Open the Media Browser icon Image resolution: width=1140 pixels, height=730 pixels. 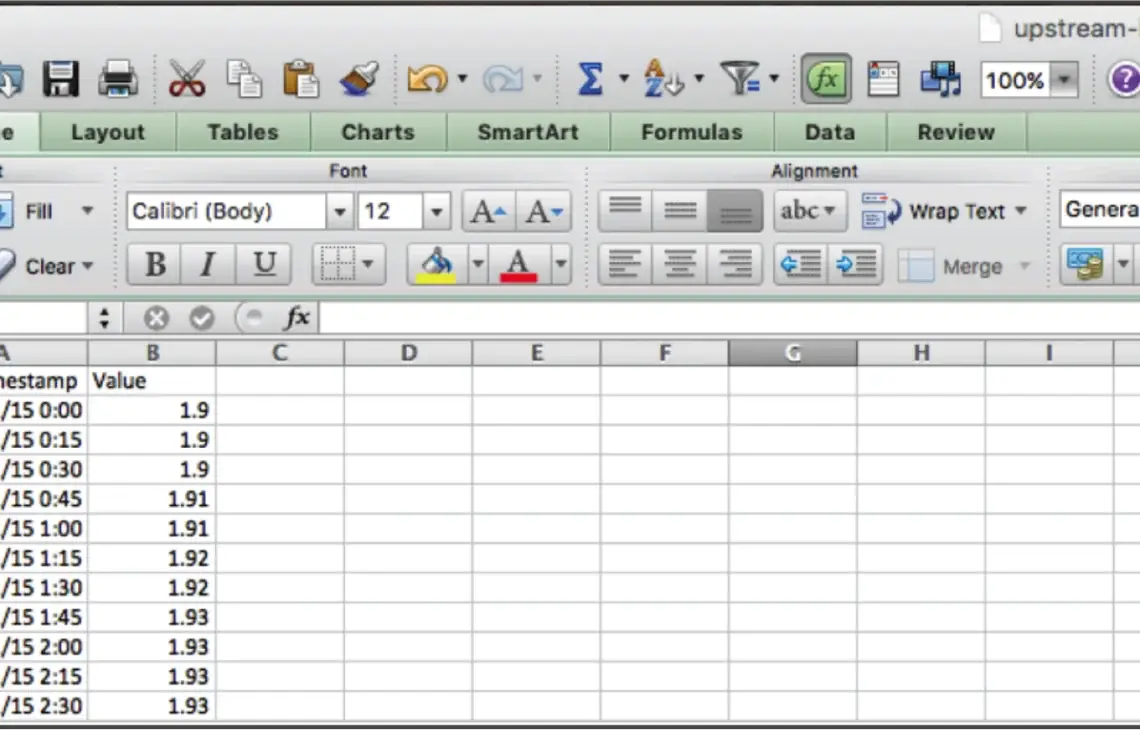tap(940, 79)
